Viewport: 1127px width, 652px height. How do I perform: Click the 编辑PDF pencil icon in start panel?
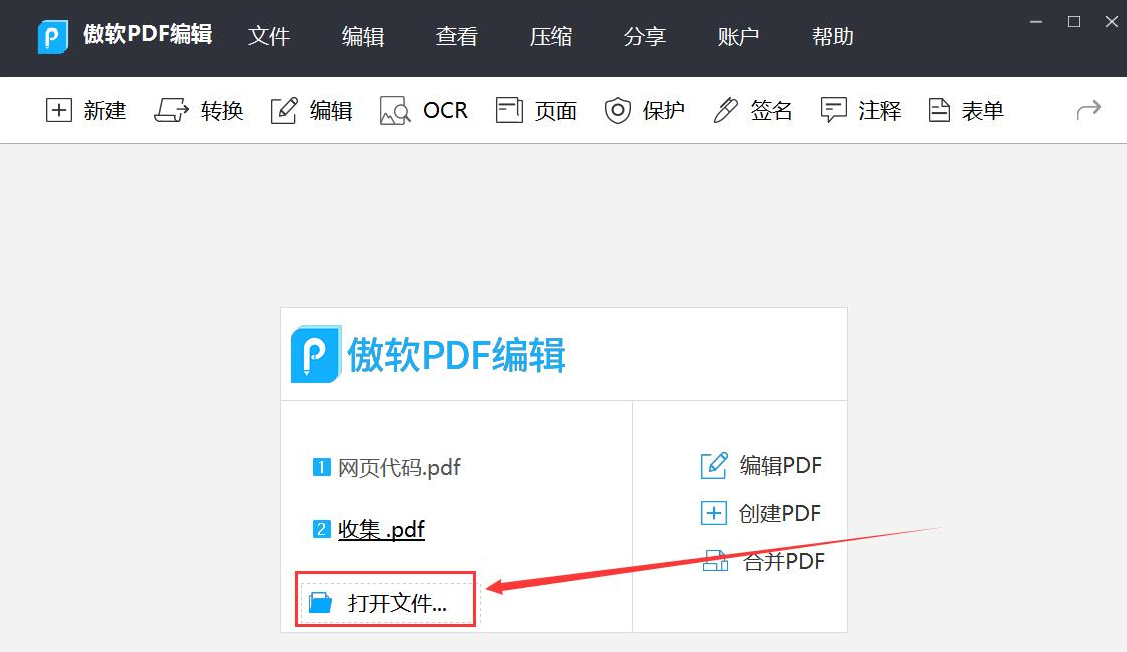tap(714, 466)
